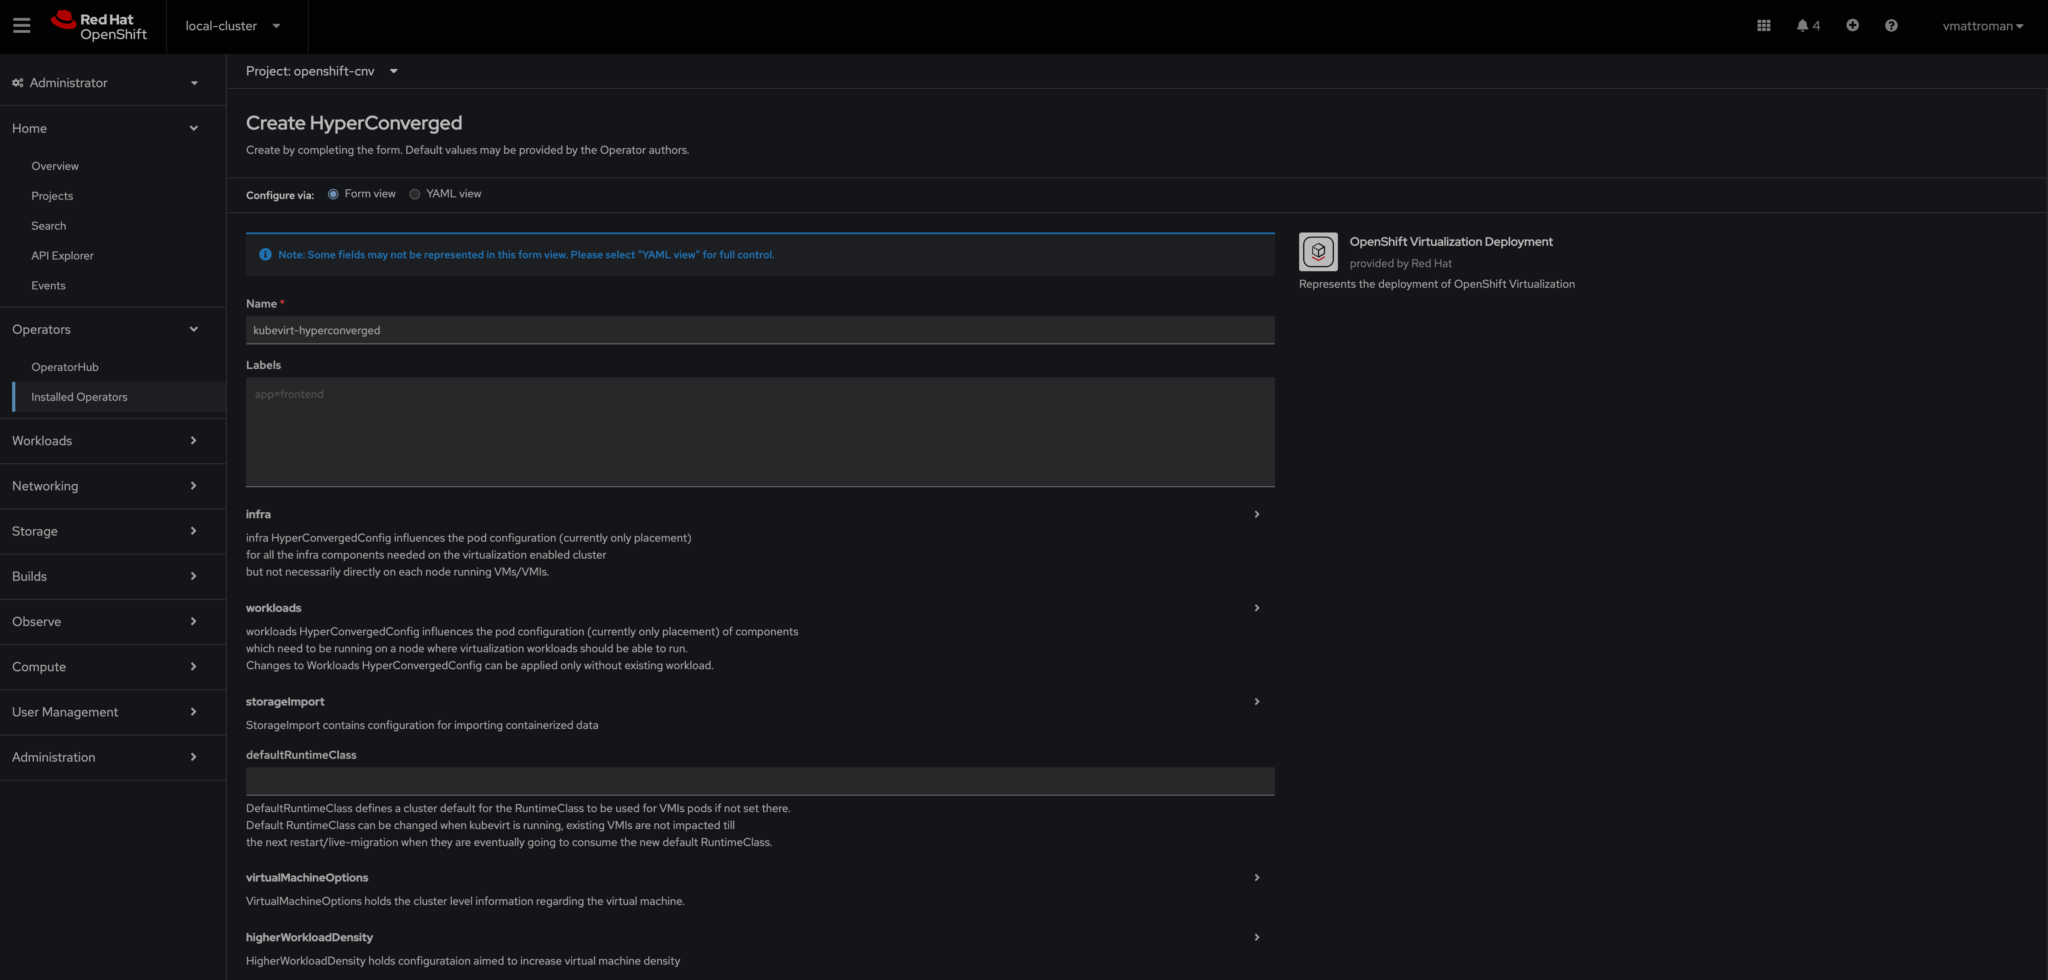
Task: Open the Networking navigation section
Action: point(104,486)
